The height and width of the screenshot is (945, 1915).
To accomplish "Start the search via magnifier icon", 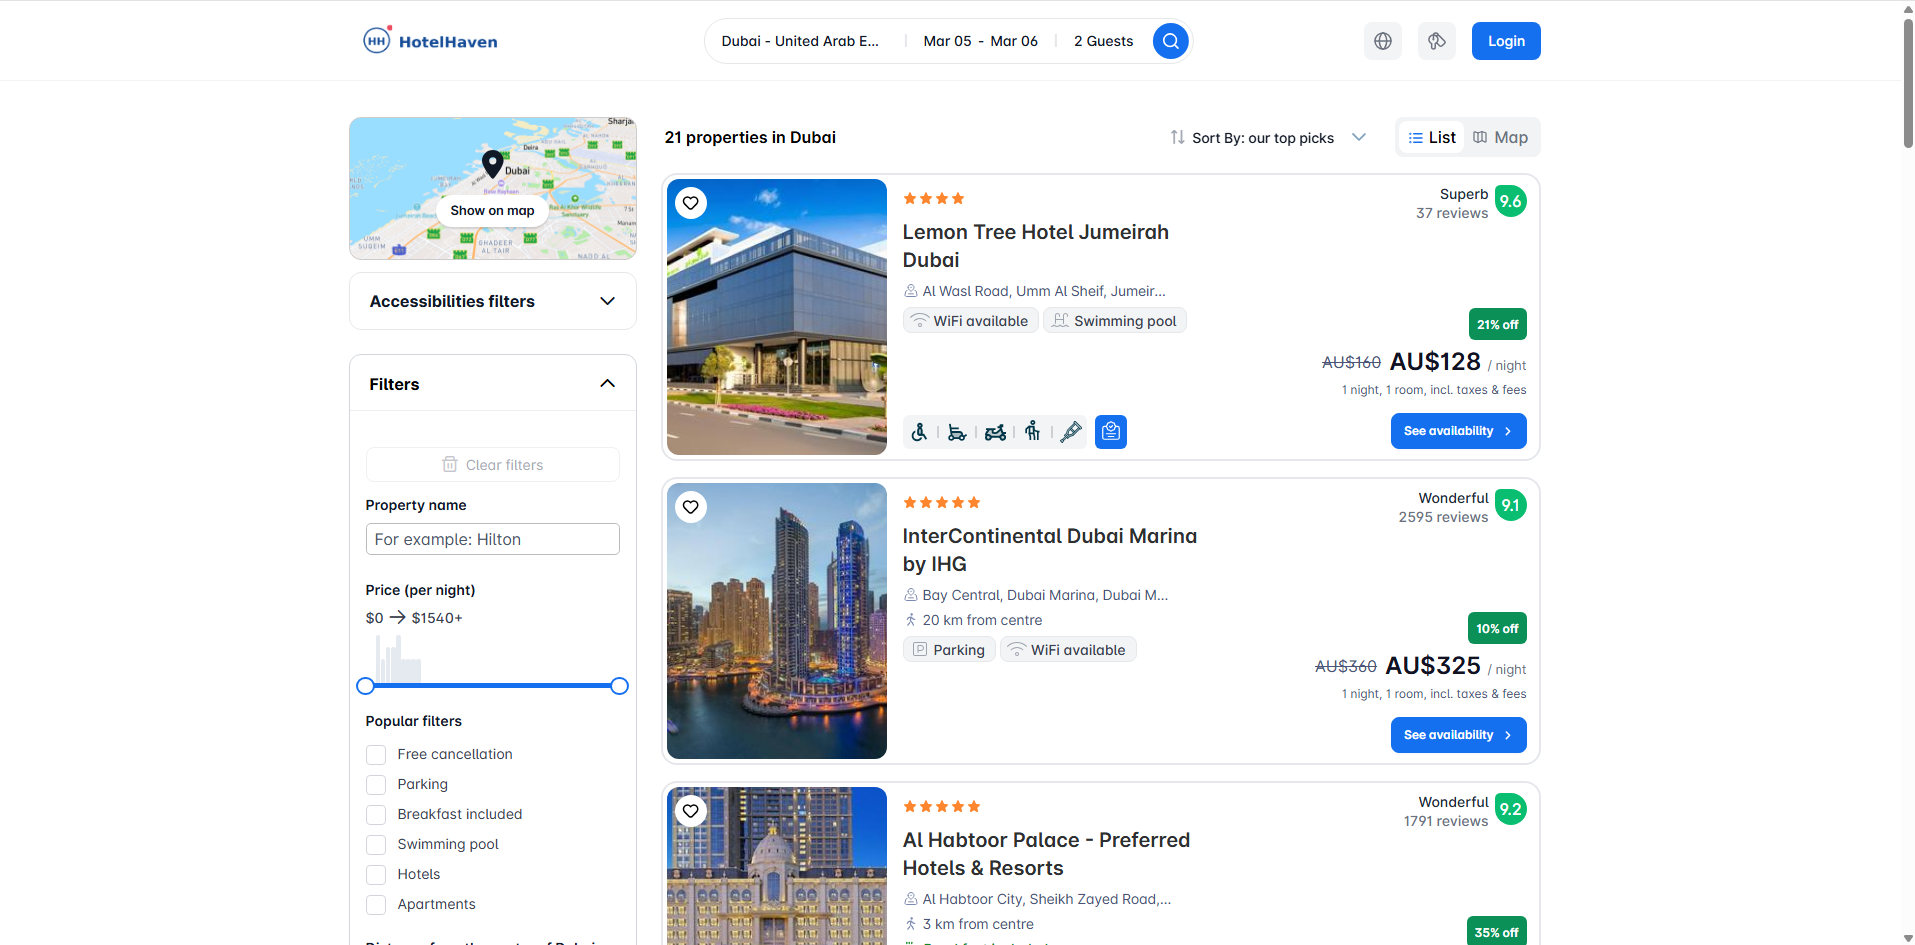I will click(1170, 41).
